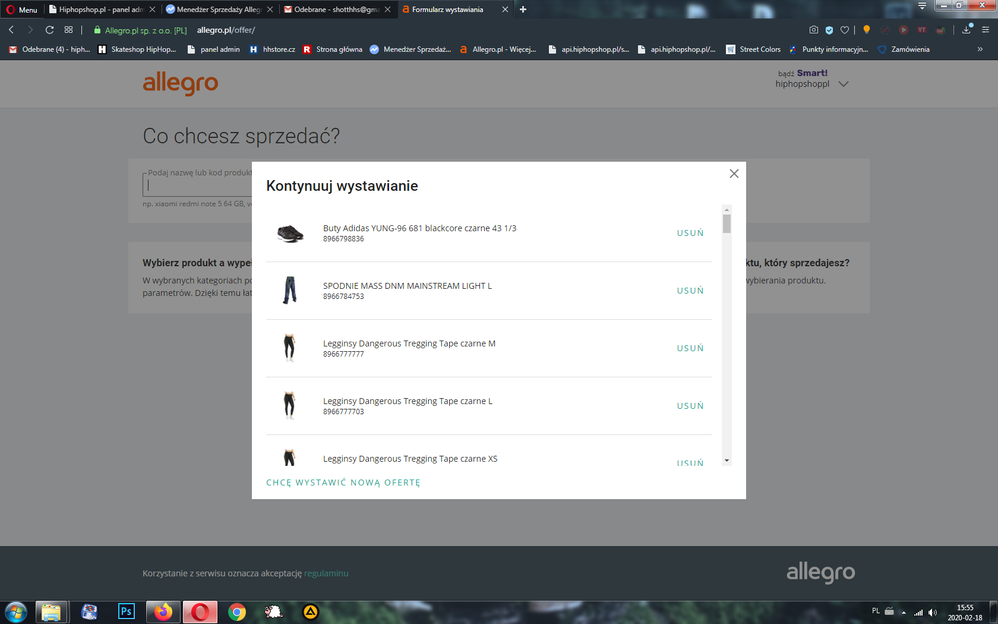Open Legginsy Dangerous Tregging Tape czarne M
The image size is (998, 624).
[x=409, y=343]
